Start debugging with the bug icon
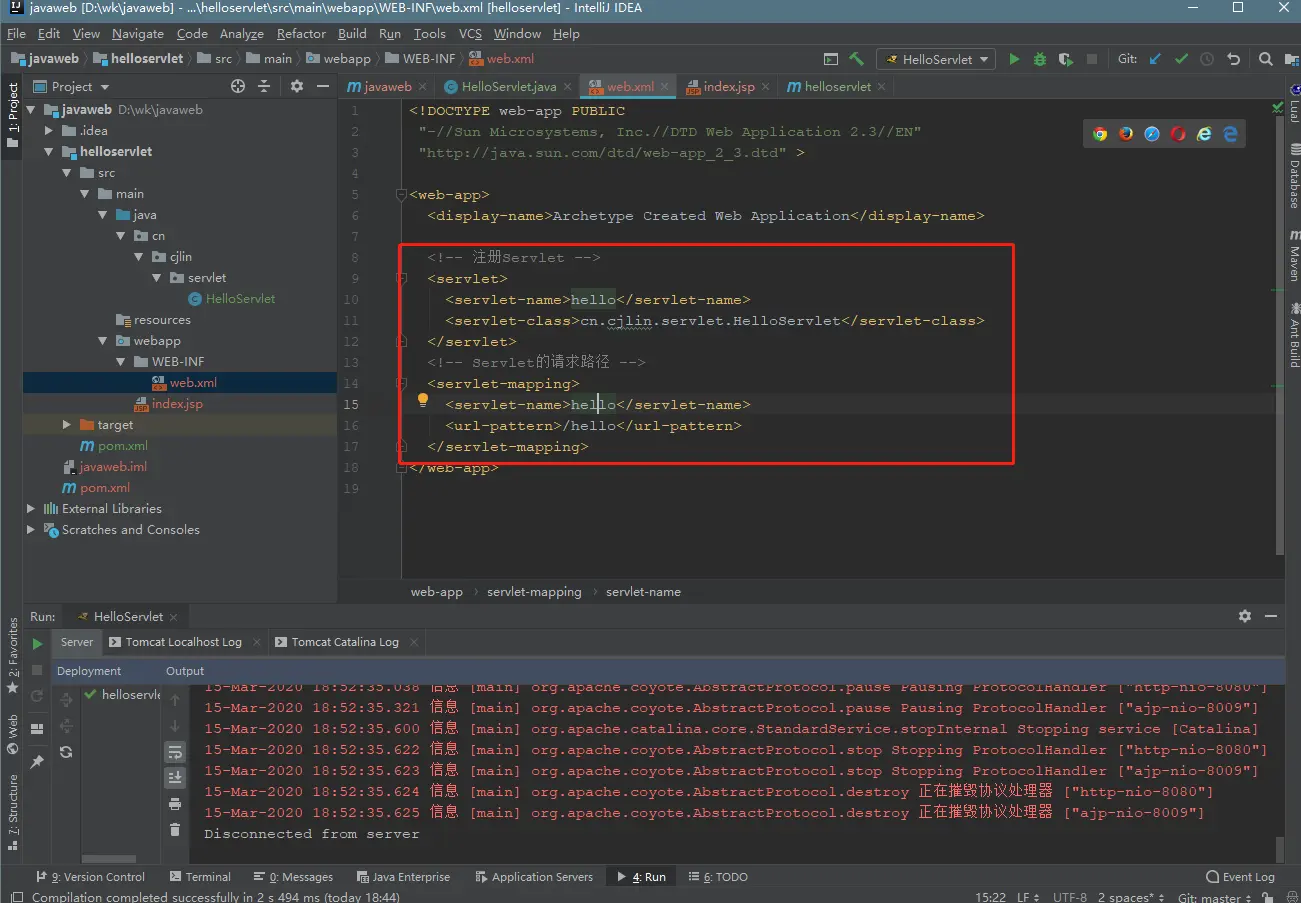 [x=1040, y=59]
